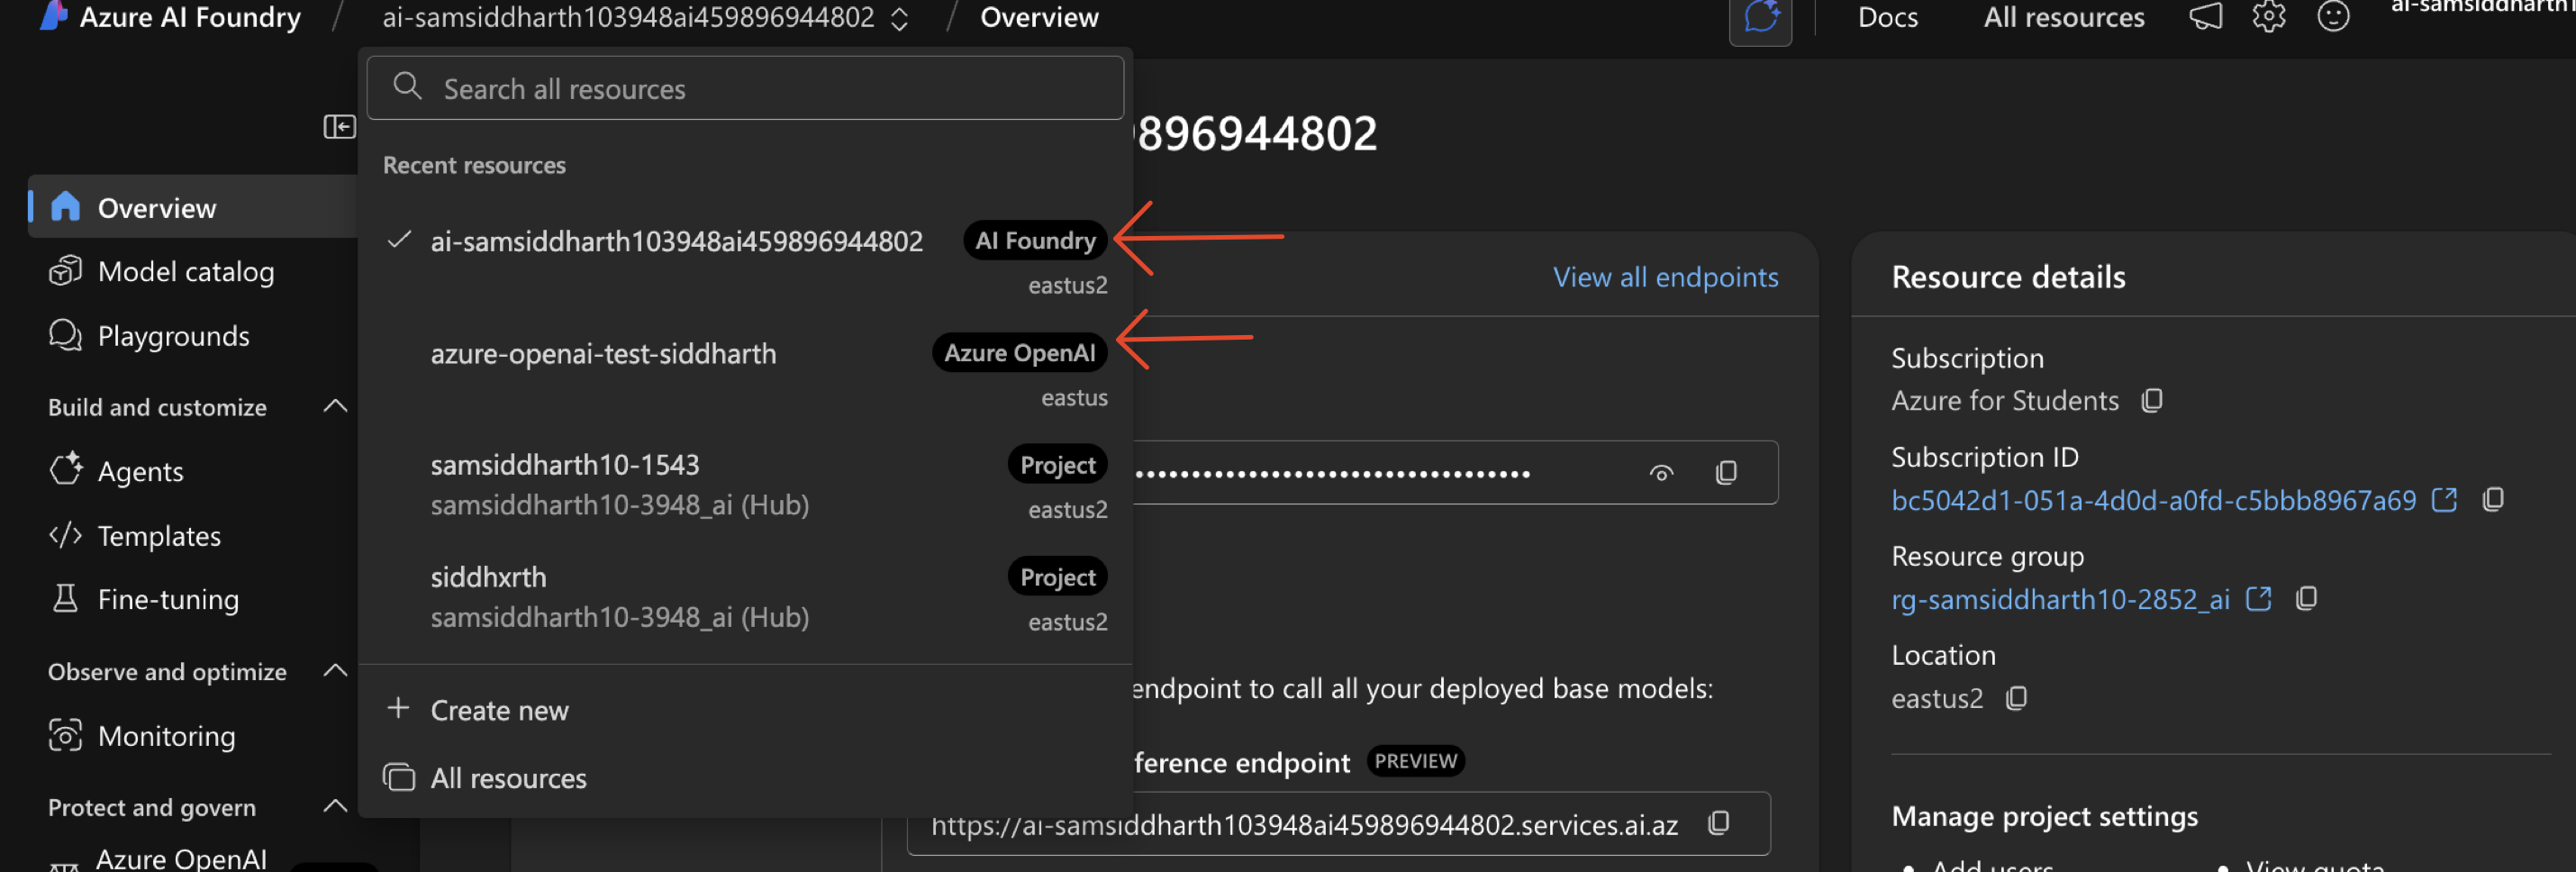This screenshot has height=872, width=2576.
Task: Copy the Azure AI inference endpoint URL
Action: pyautogui.click(x=1719, y=823)
